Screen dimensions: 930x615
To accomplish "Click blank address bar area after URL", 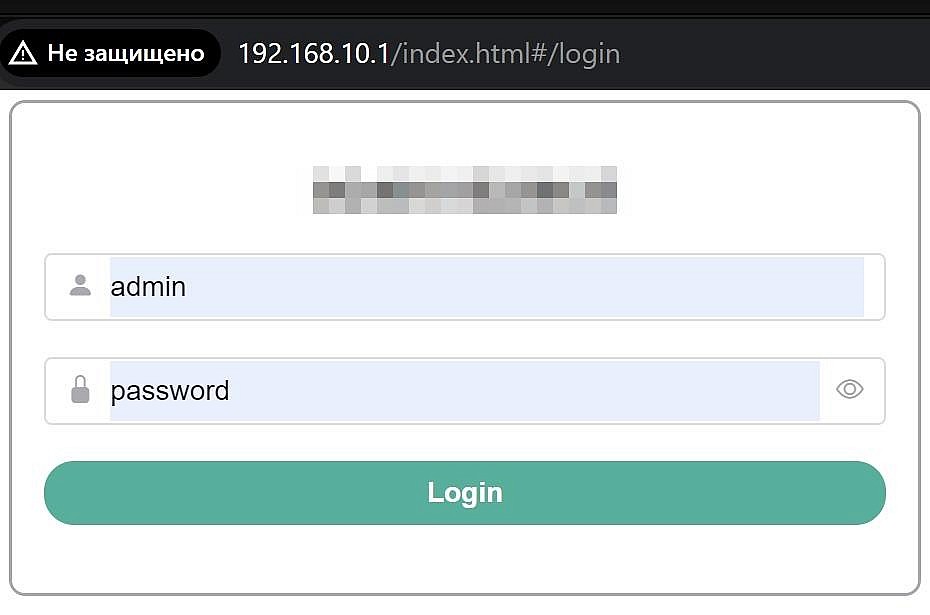I will point(771,53).
